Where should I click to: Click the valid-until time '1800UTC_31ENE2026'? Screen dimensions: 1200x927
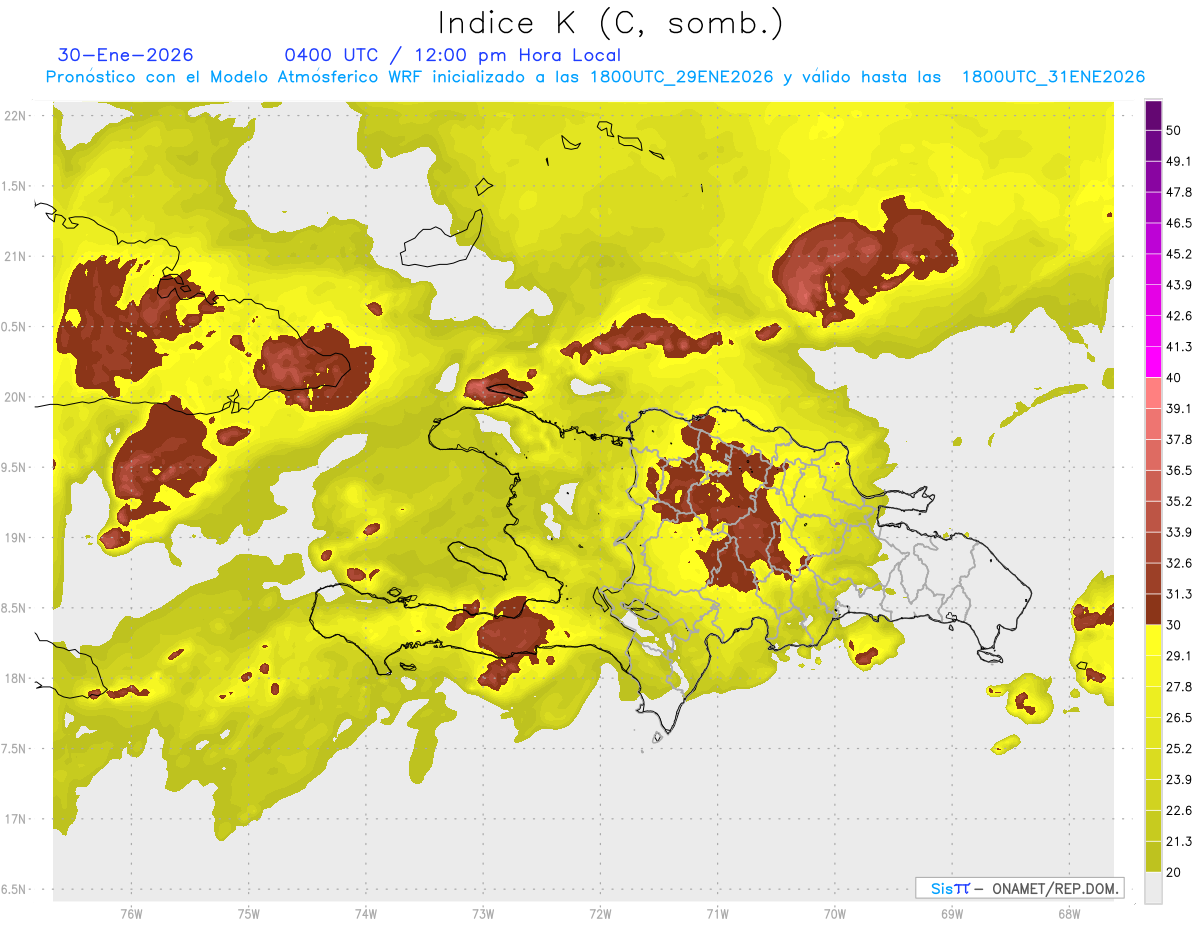click(1053, 77)
